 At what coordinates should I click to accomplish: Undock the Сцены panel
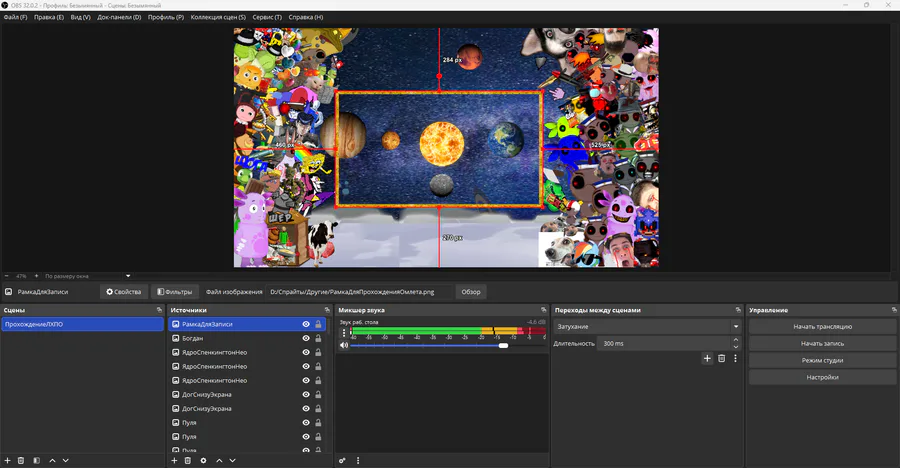pos(160,310)
